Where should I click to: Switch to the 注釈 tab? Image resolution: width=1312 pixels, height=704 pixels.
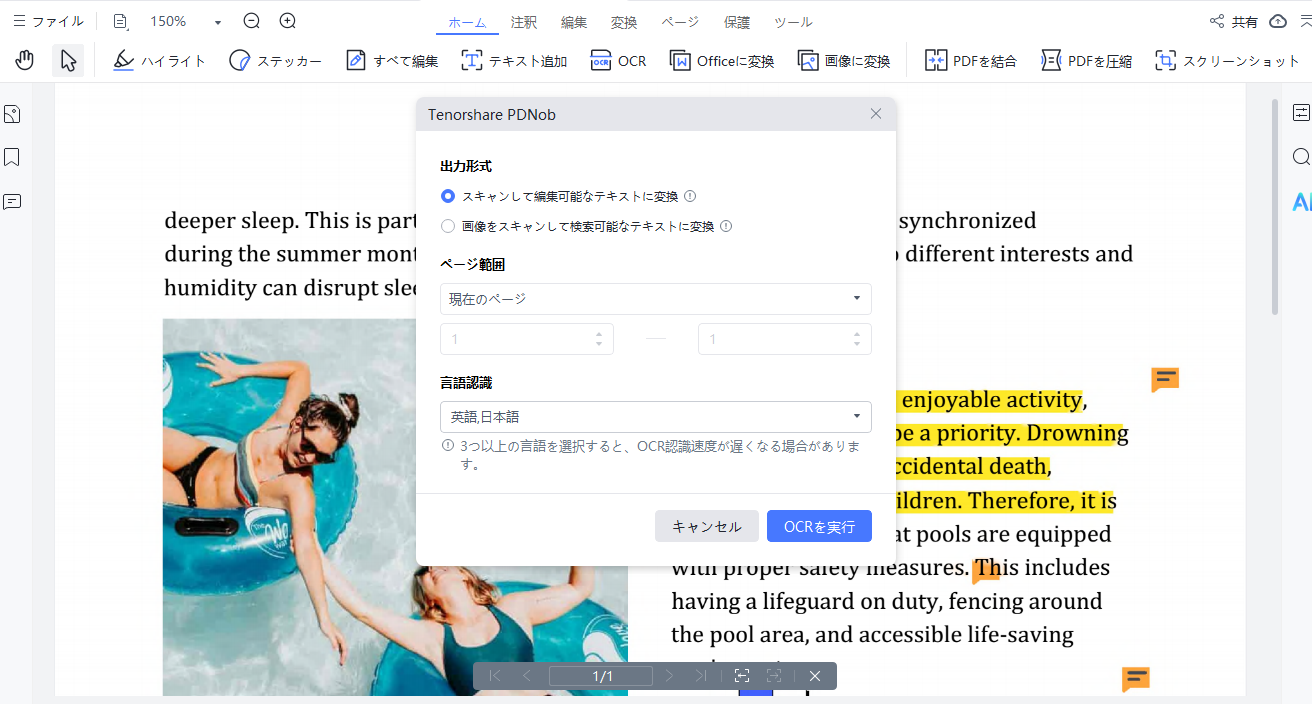pos(524,22)
